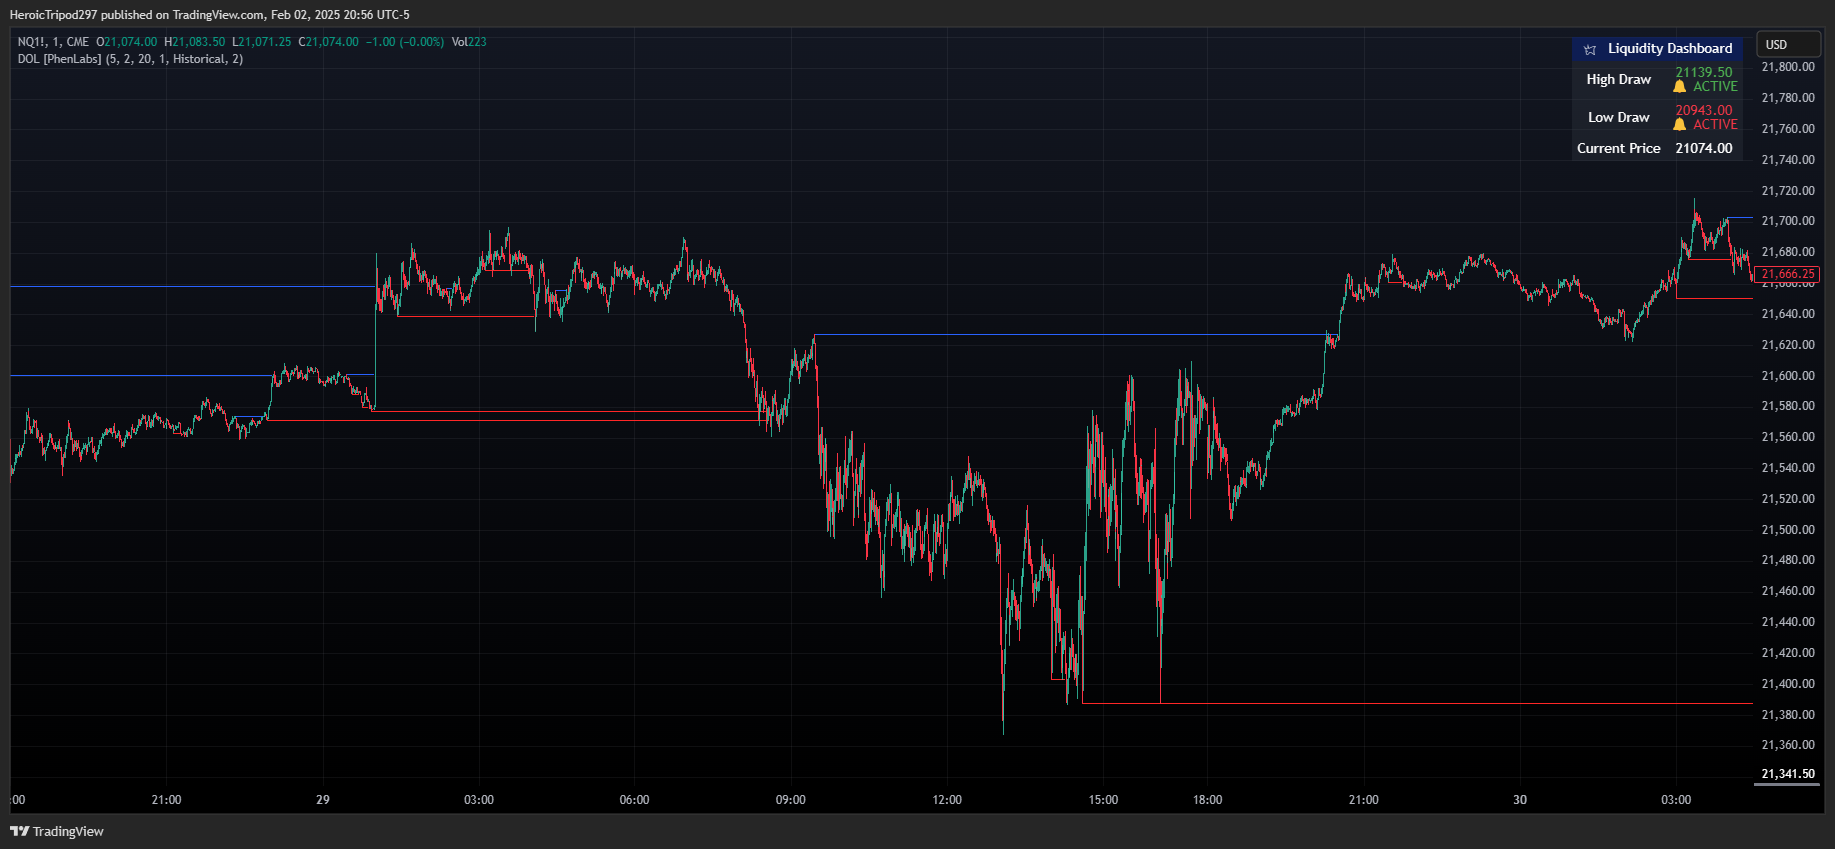Click the High Draw value 21139.50

[x=1704, y=72]
